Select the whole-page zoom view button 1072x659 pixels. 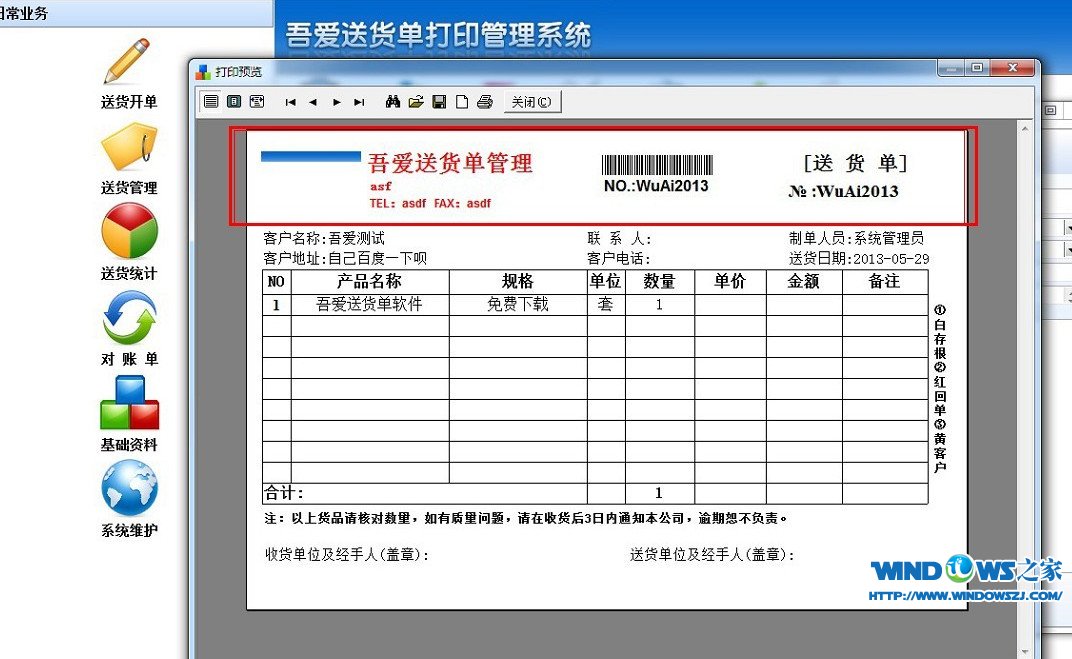tap(211, 102)
